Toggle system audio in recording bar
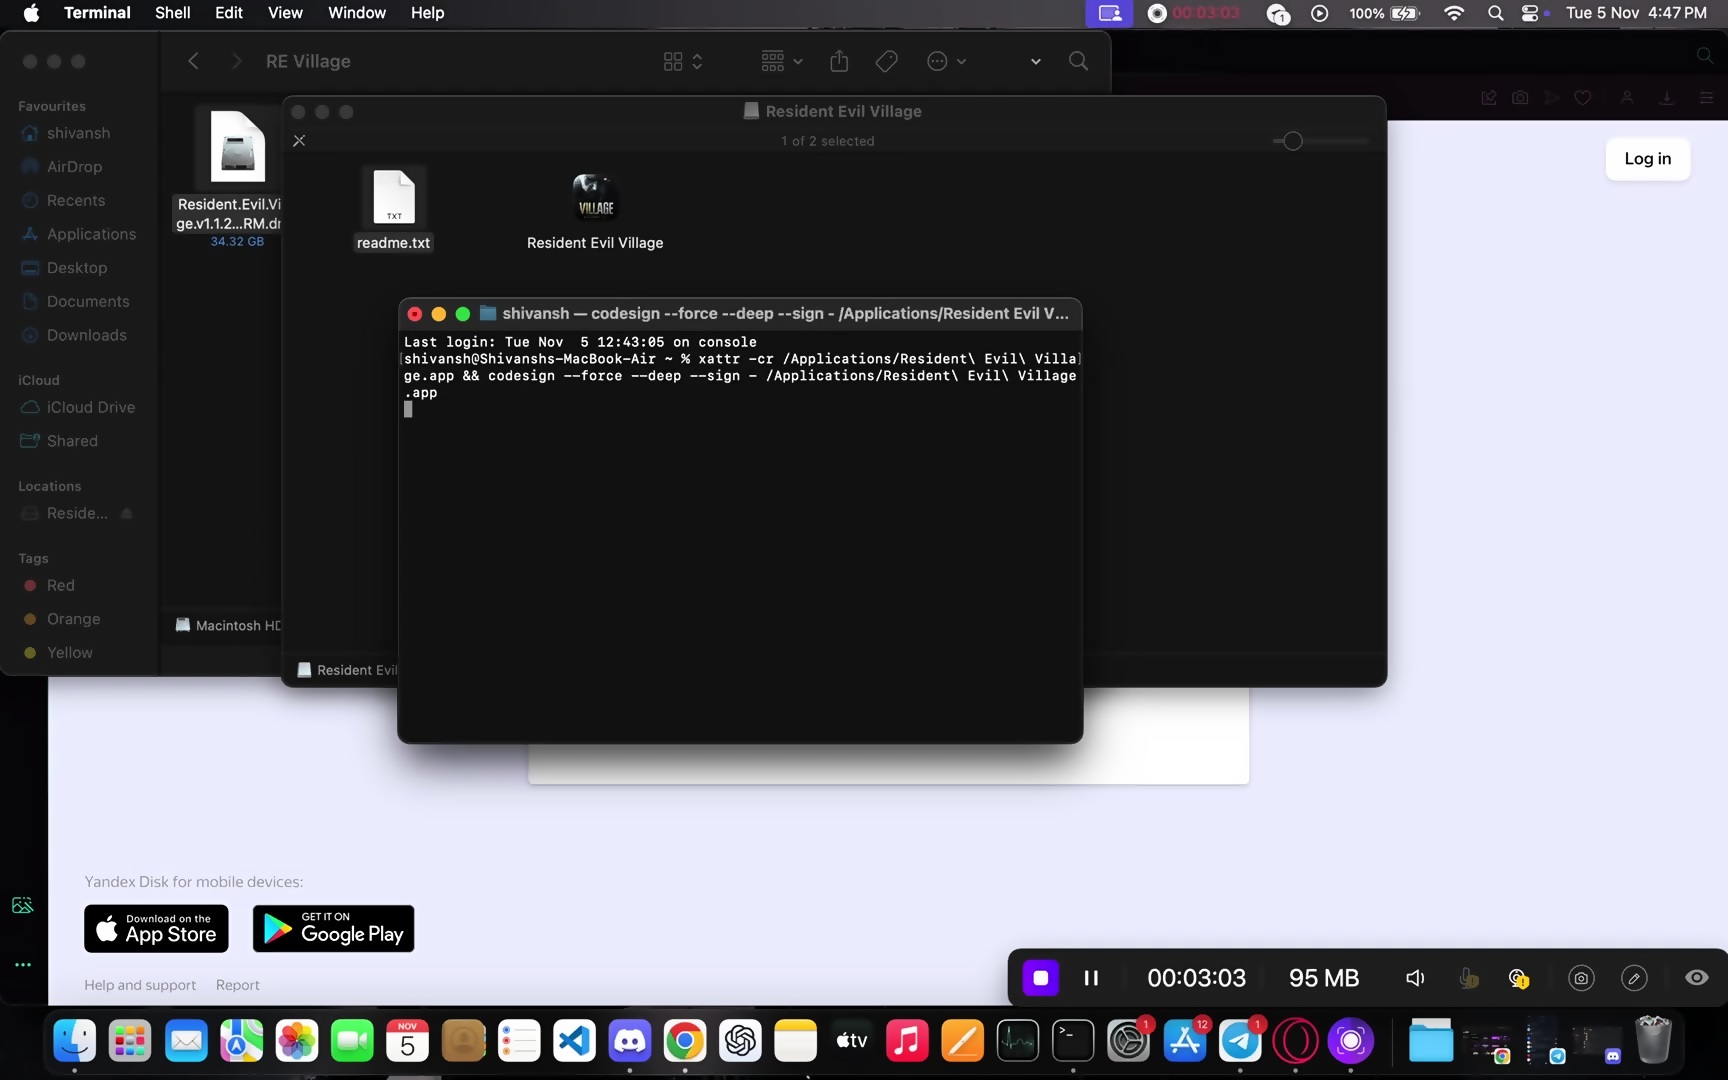Viewport: 1728px width, 1080px height. pos(1415,978)
